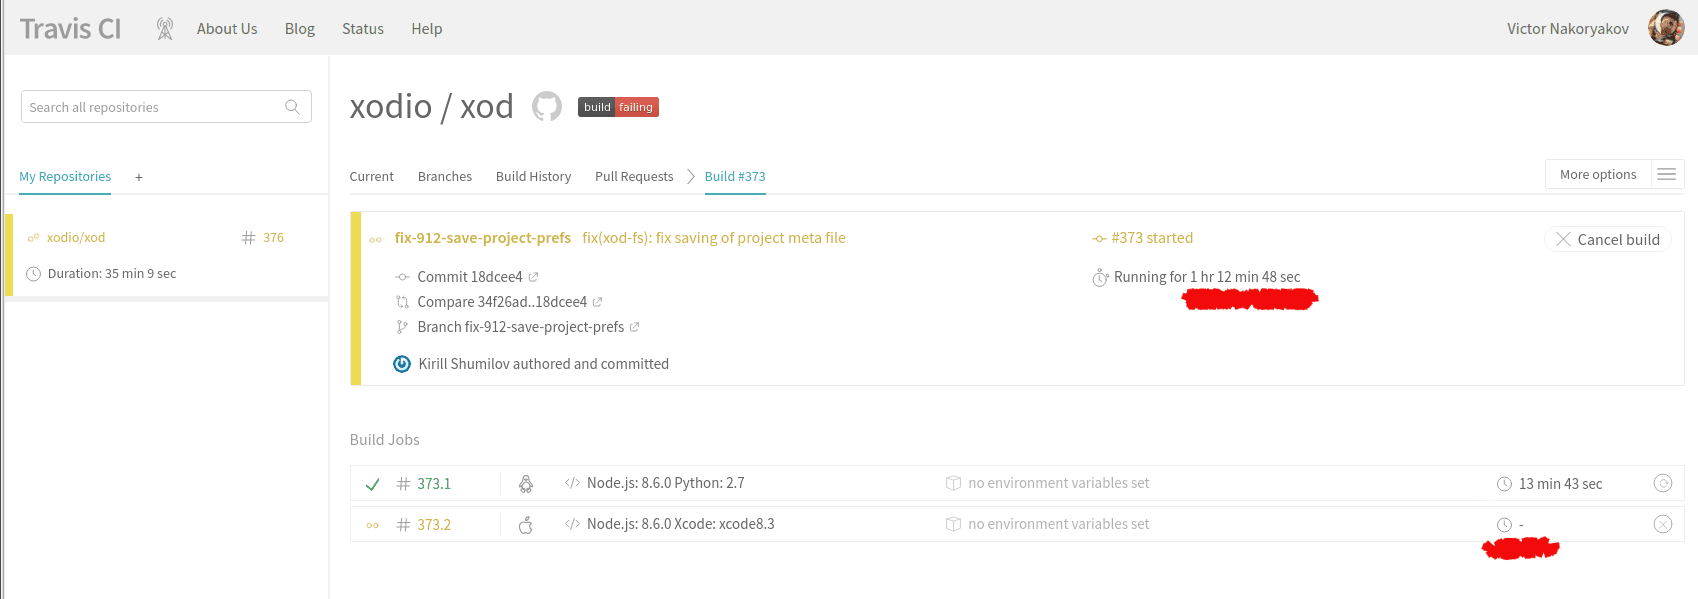
Task: Click the hash icon beside 376 in sidebar
Action: (248, 238)
